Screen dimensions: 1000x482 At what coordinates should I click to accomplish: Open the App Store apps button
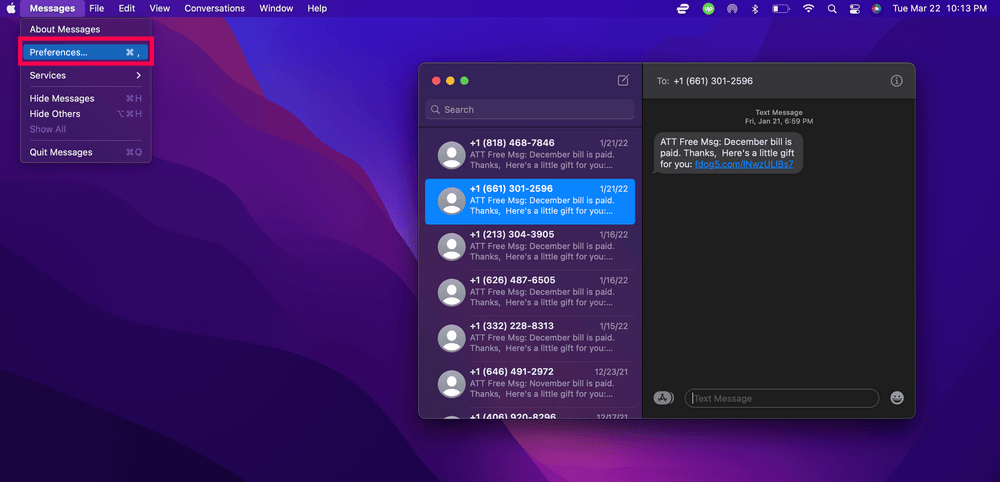click(x=663, y=398)
